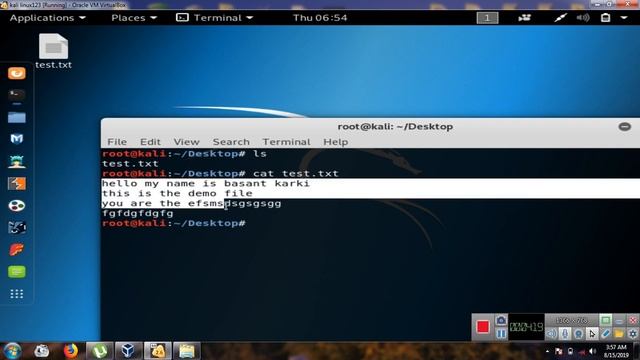The image size is (640, 360).
Task: Open the Windows clock showing 3:57 AM
Action: click(x=616, y=351)
